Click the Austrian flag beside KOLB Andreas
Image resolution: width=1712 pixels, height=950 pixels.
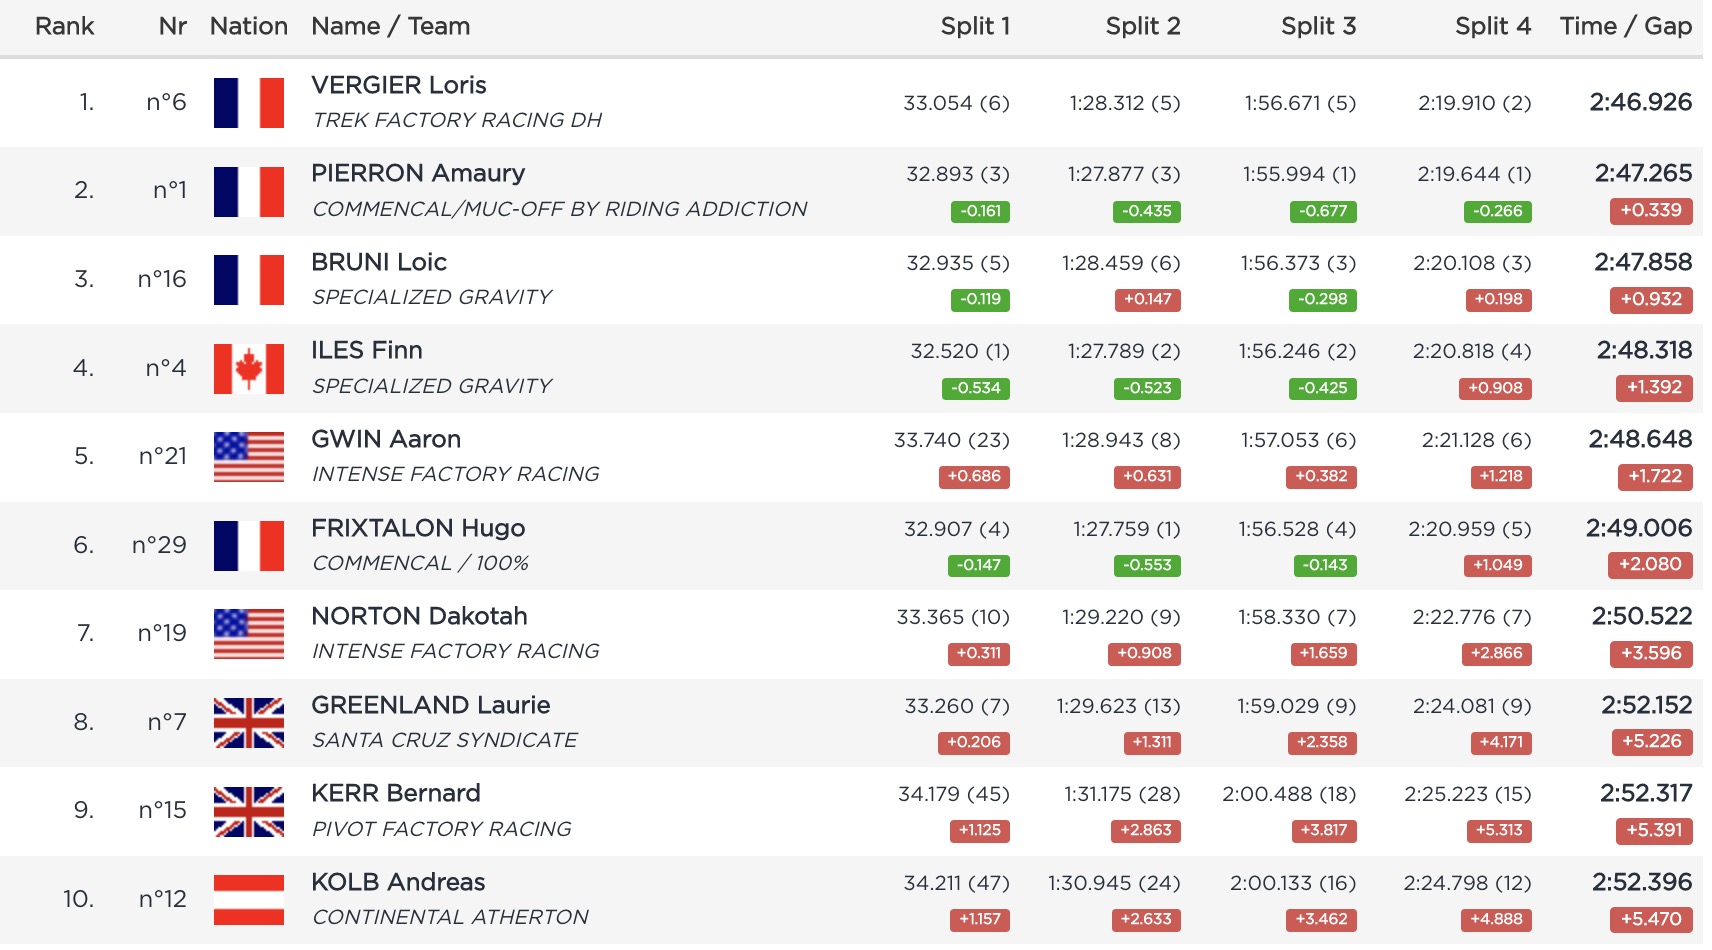(248, 899)
